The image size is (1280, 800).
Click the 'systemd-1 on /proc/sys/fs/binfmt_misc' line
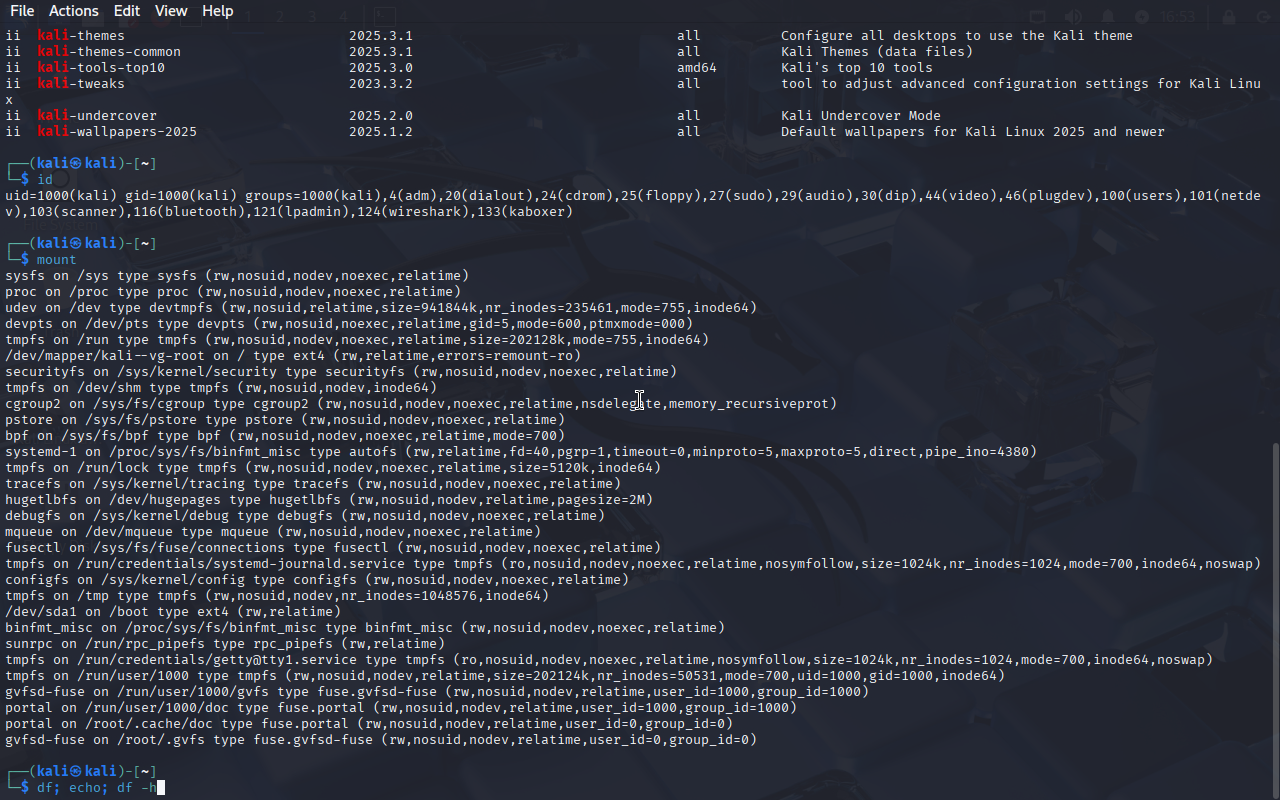(x=521, y=452)
